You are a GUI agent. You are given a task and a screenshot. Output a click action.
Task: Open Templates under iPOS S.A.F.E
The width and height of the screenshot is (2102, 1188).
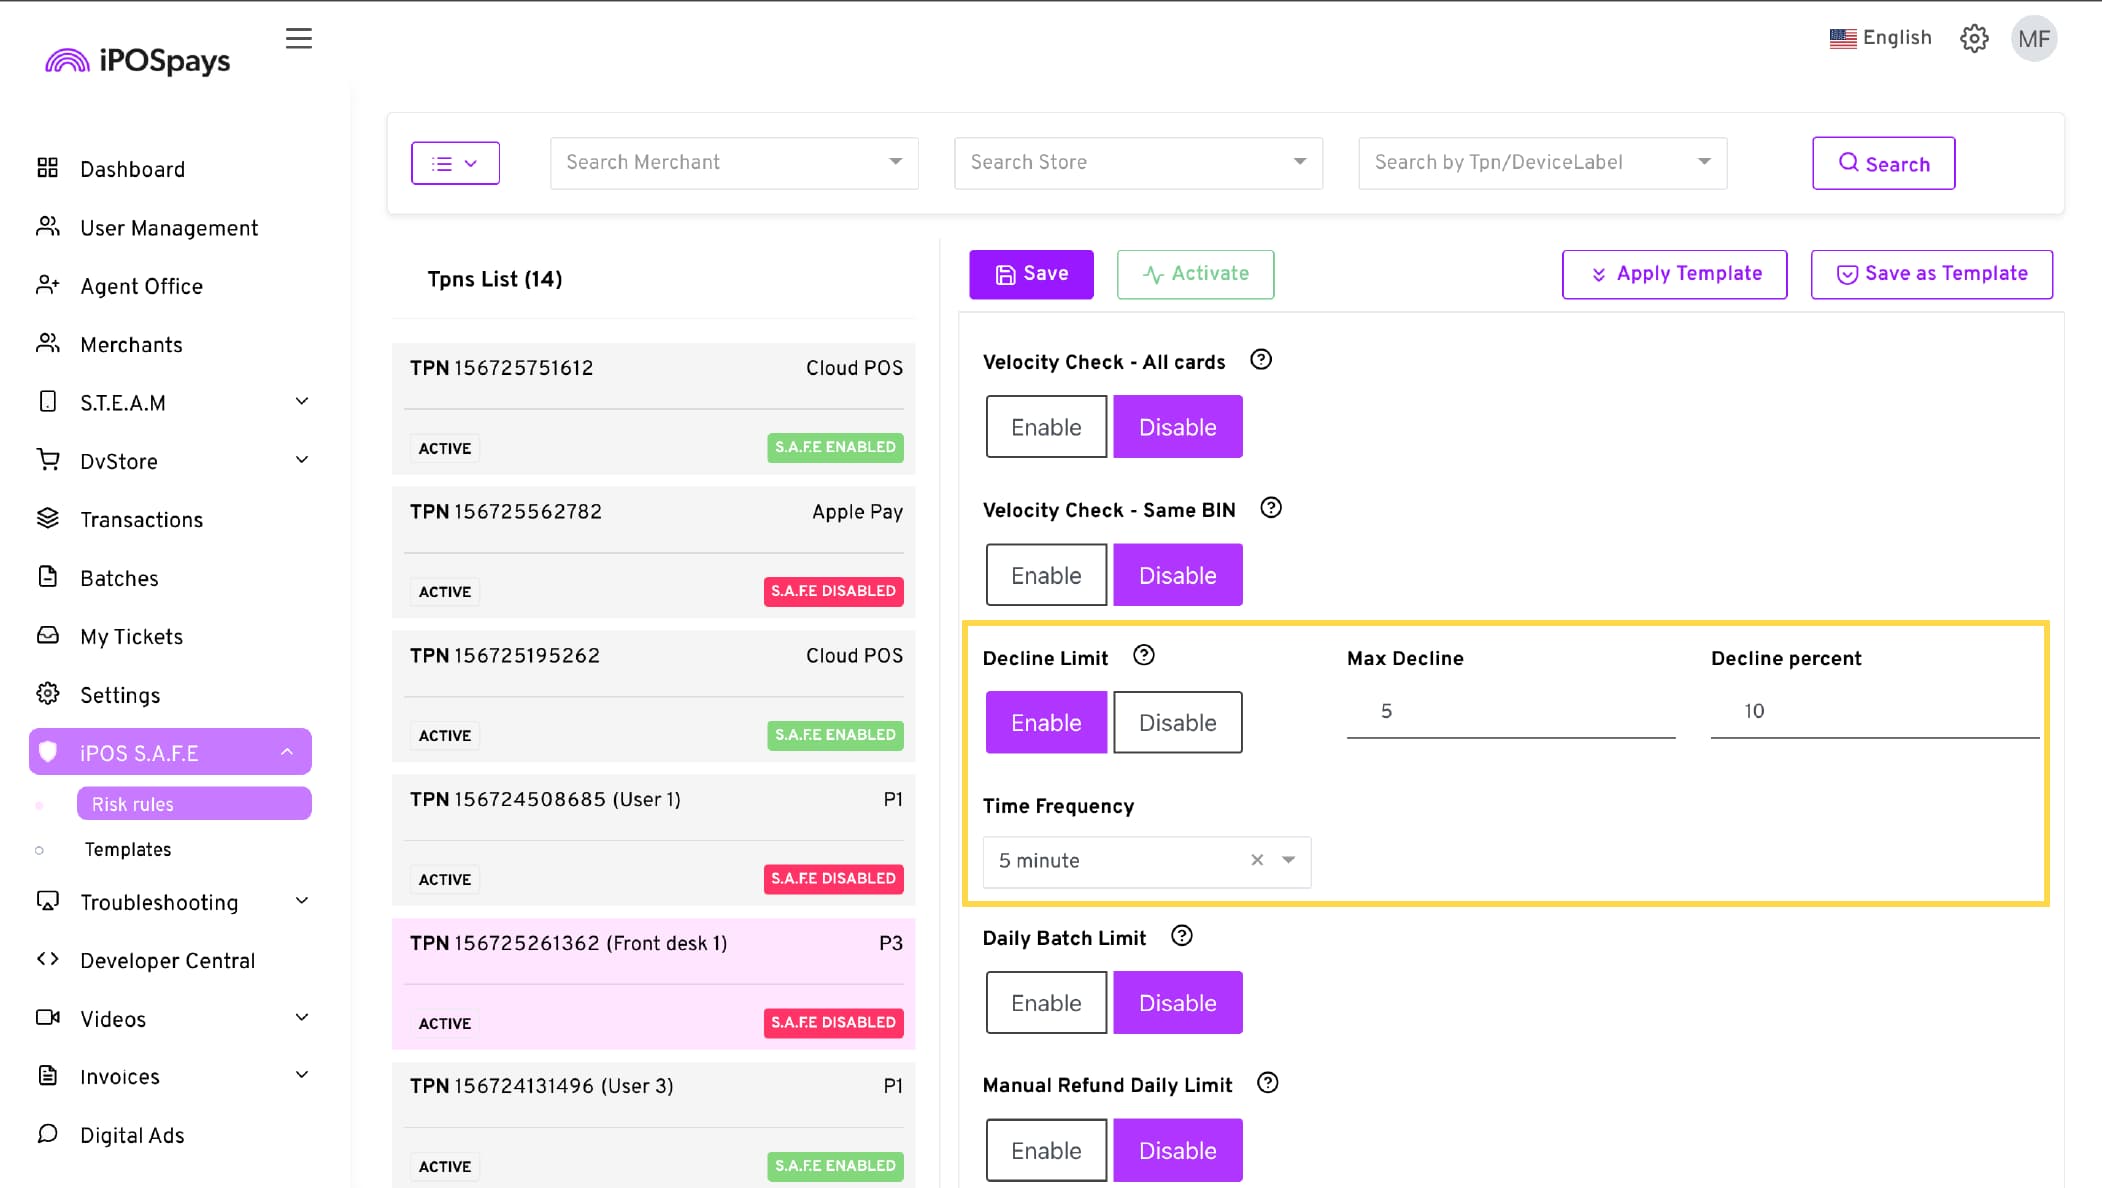128,849
